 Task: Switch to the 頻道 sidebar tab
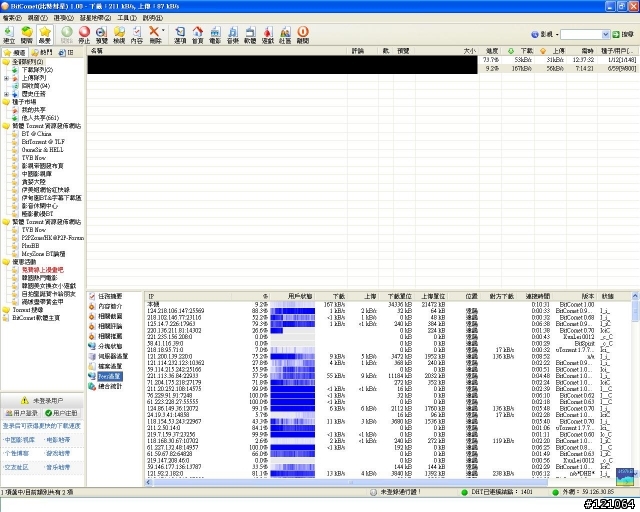(15, 53)
